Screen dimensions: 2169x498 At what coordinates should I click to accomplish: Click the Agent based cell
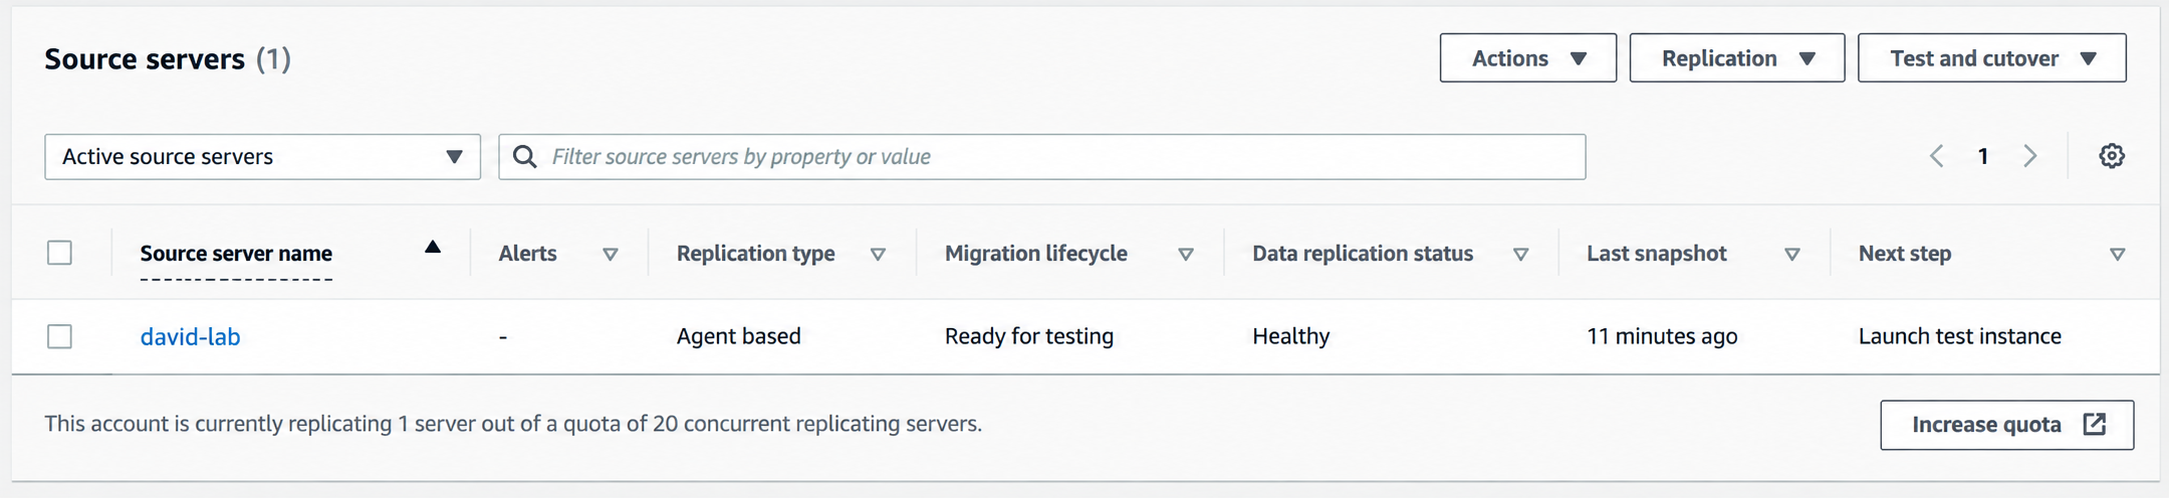[x=739, y=337]
